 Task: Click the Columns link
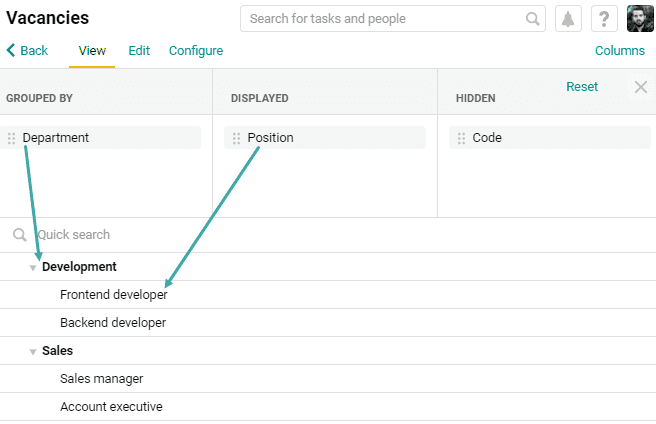point(620,51)
